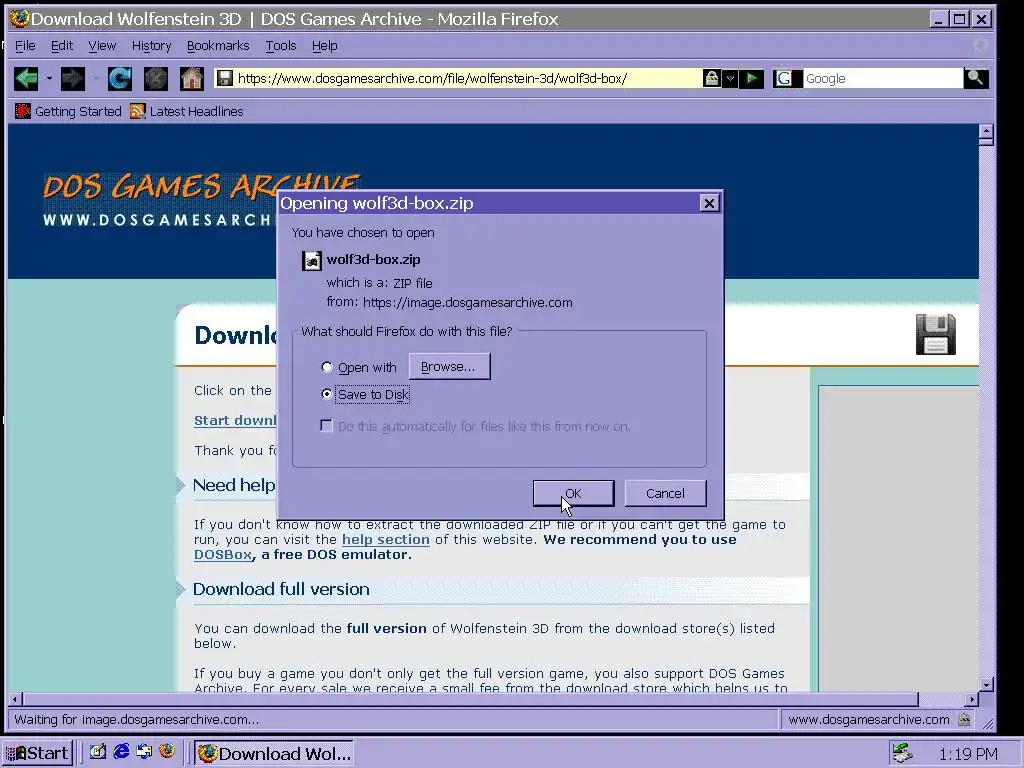Viewport: 1024px width, 768px height.
Task: Open the DOSBox link
Action: point(223,554)
